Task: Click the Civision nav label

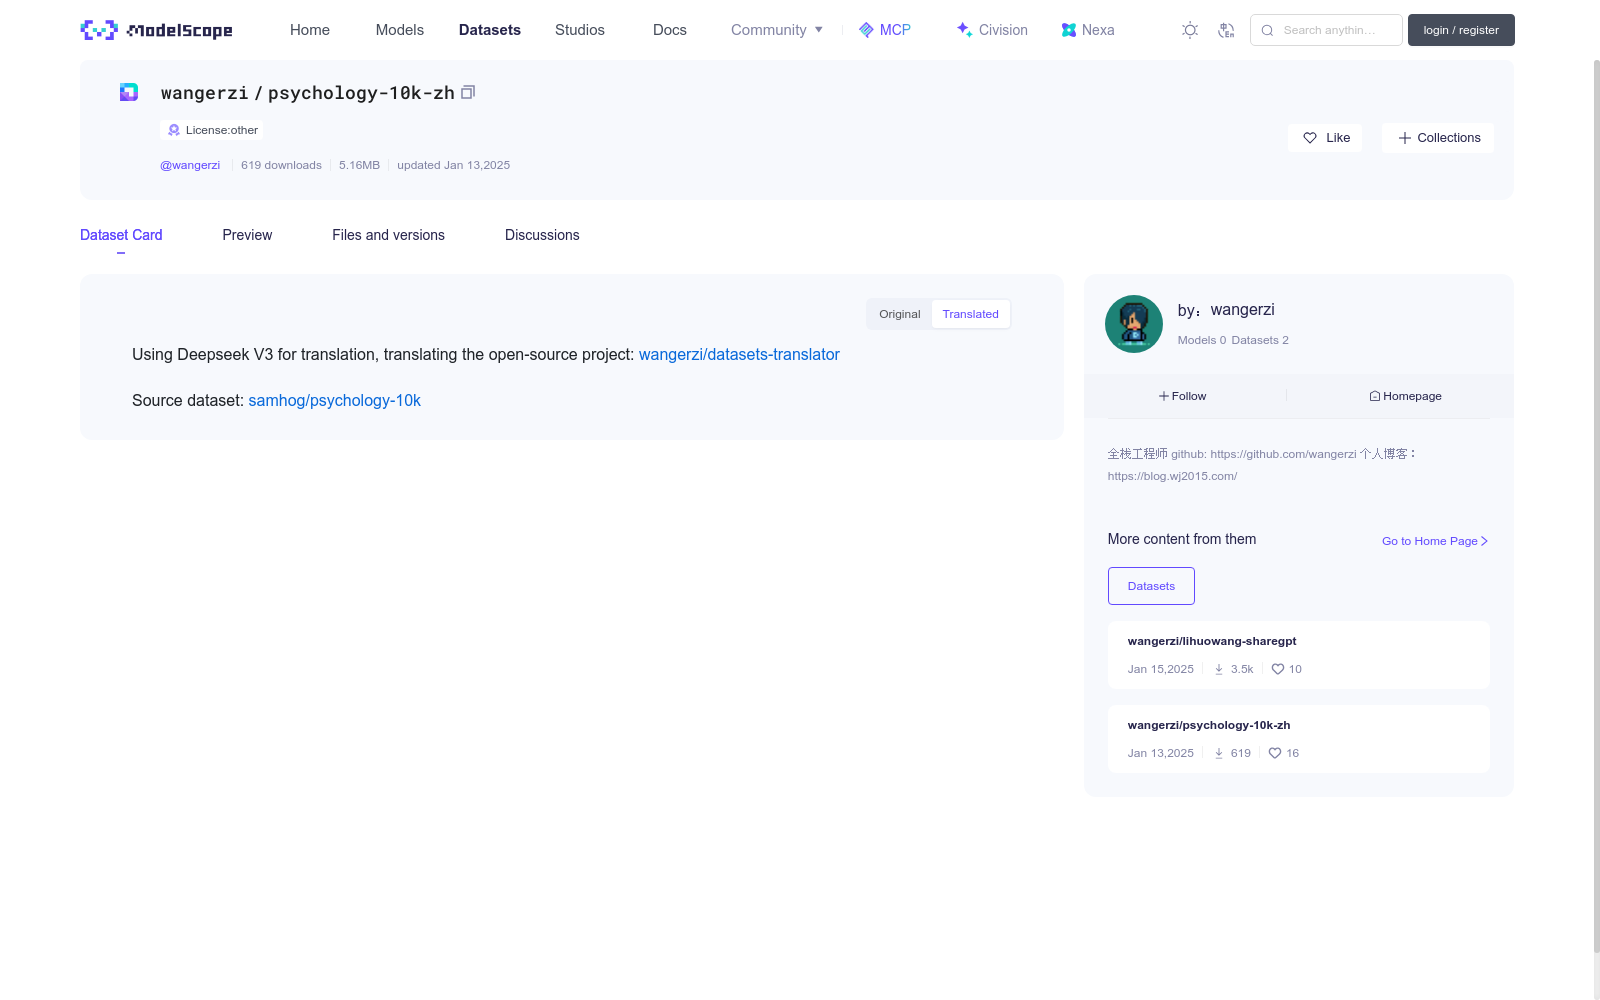Action: (1003, 30)
